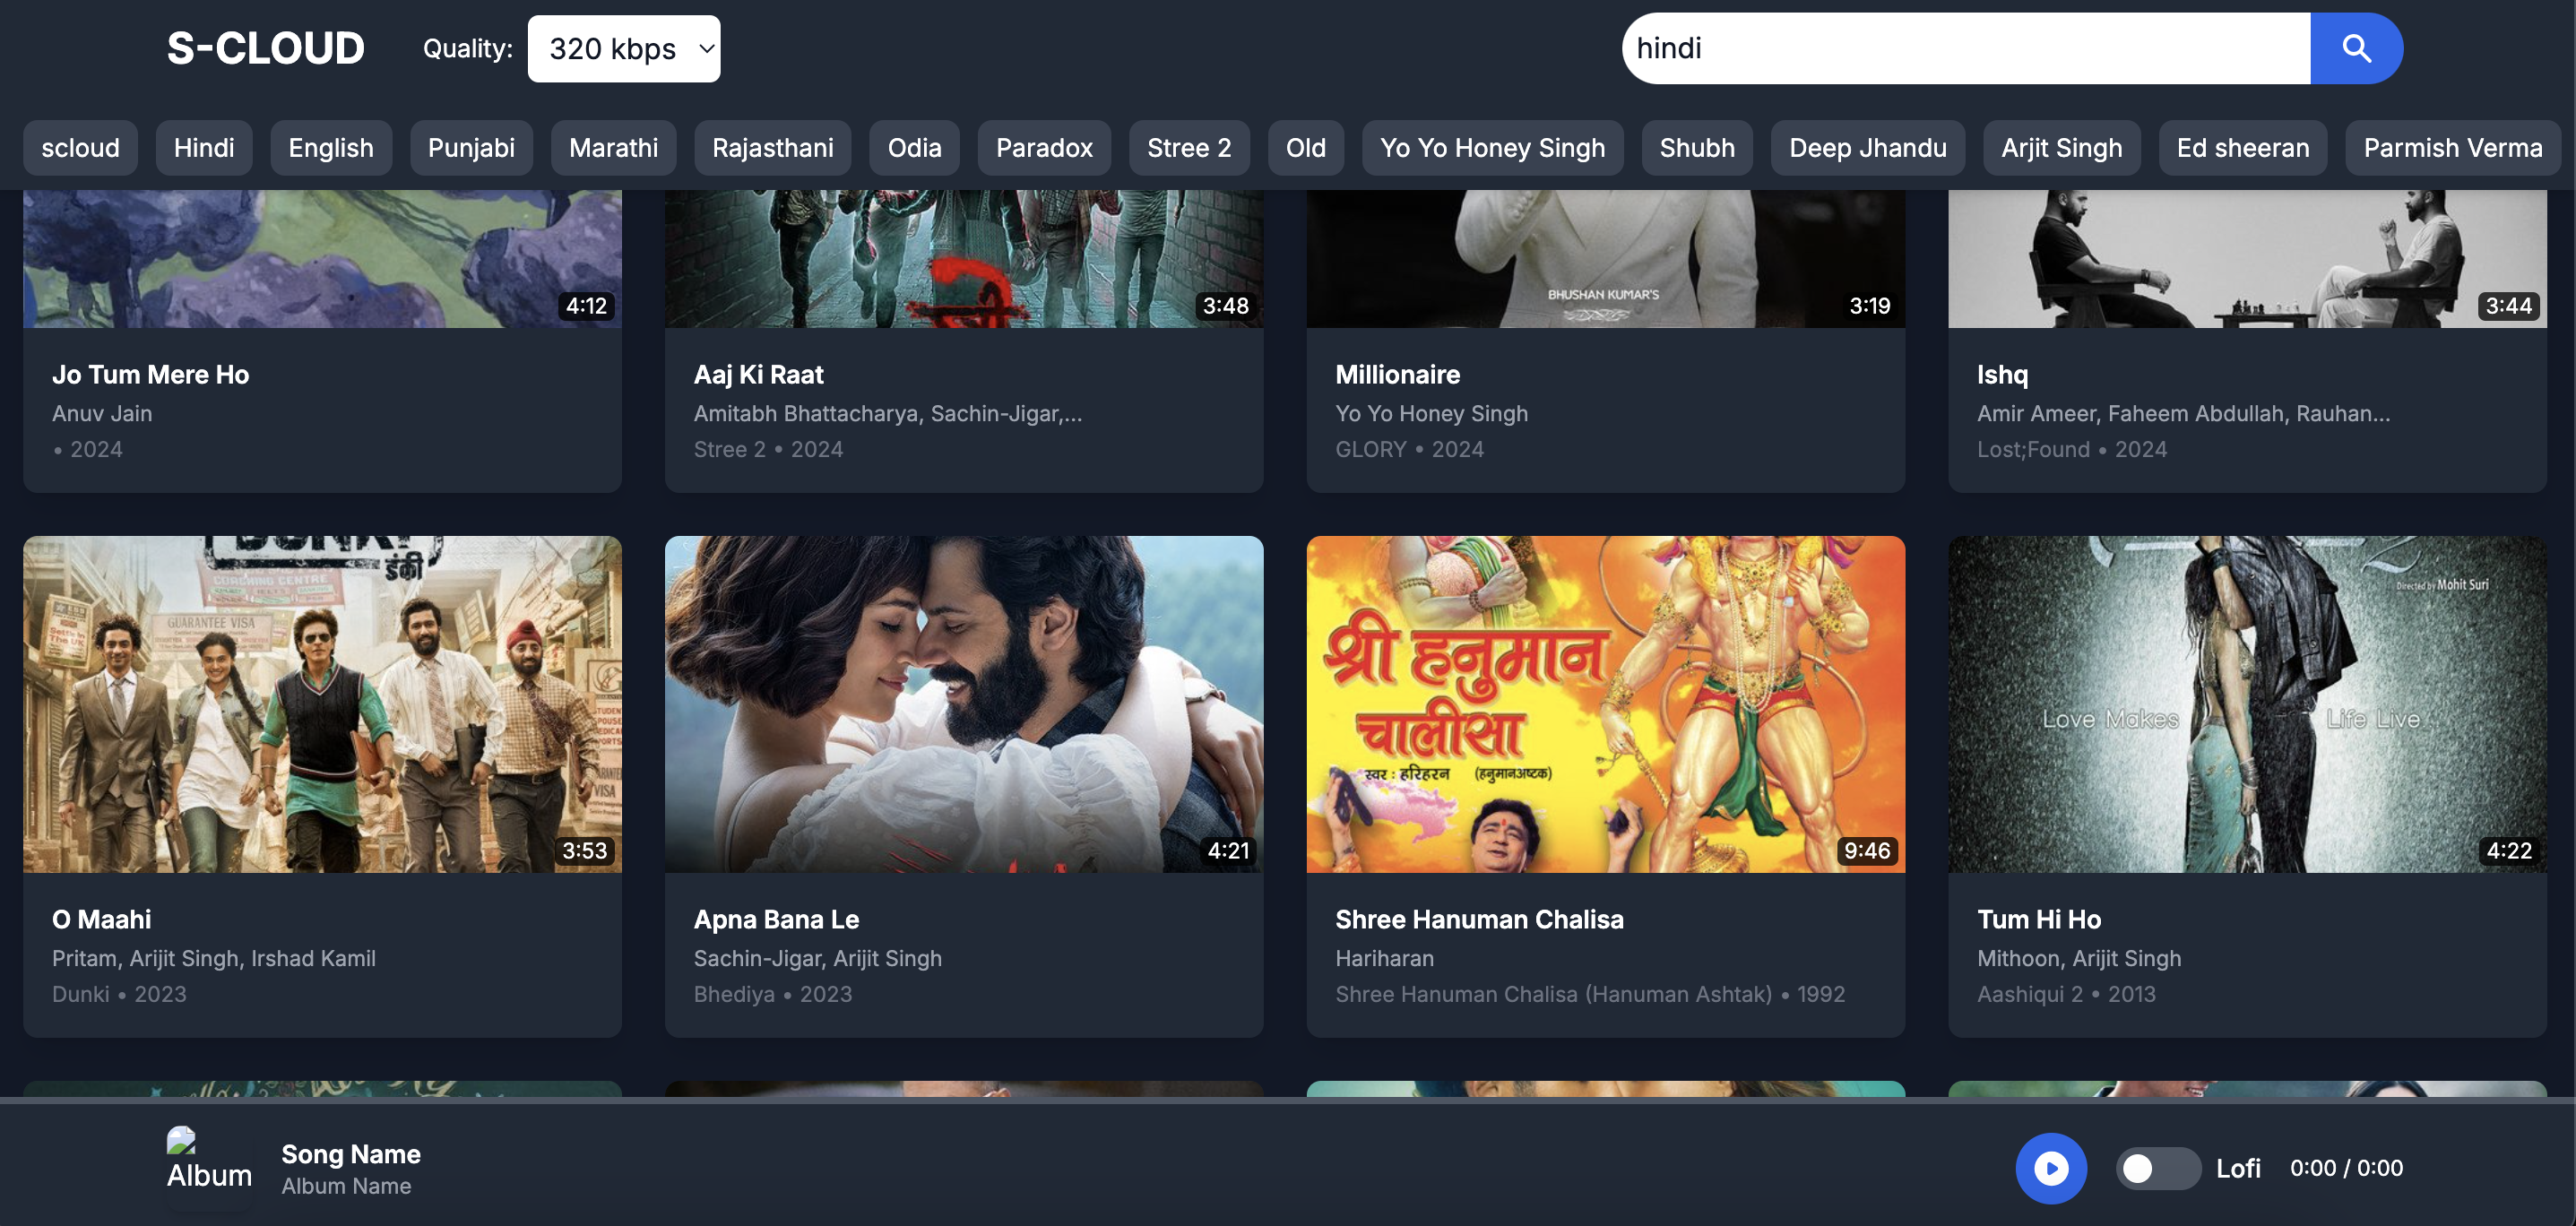The image size is (2576, 1226).
Task: Click the Shree Hanuman Chalisa title
Action: (1480, 919)
